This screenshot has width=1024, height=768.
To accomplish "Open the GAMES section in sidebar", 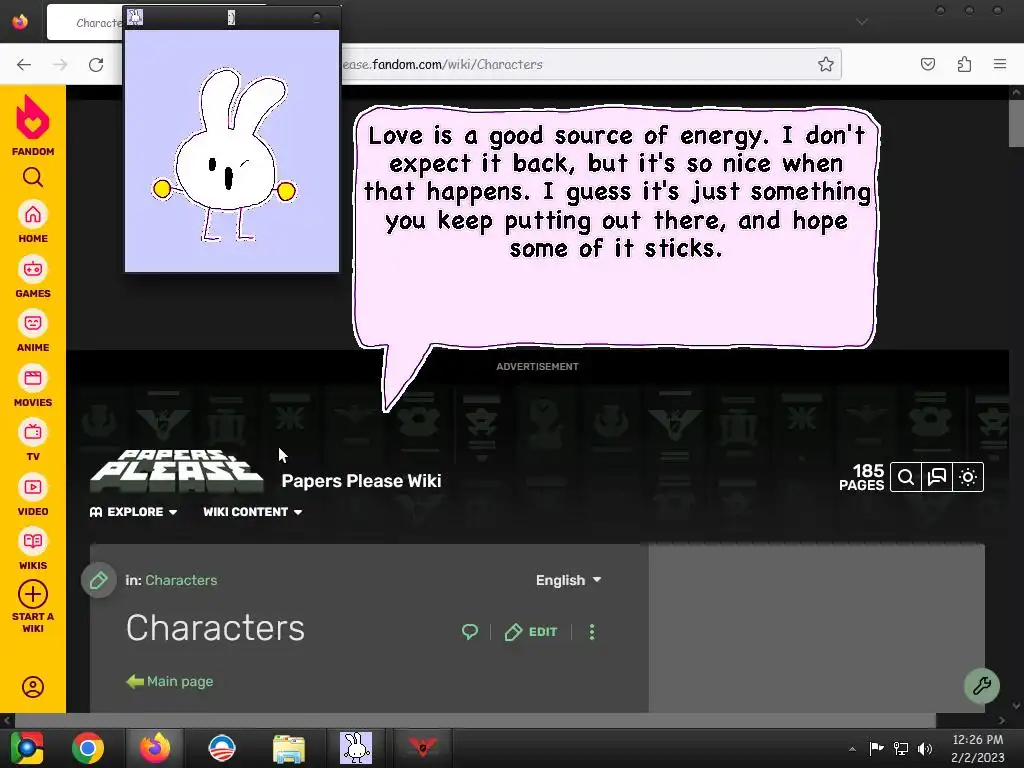I will pos(33,278).
